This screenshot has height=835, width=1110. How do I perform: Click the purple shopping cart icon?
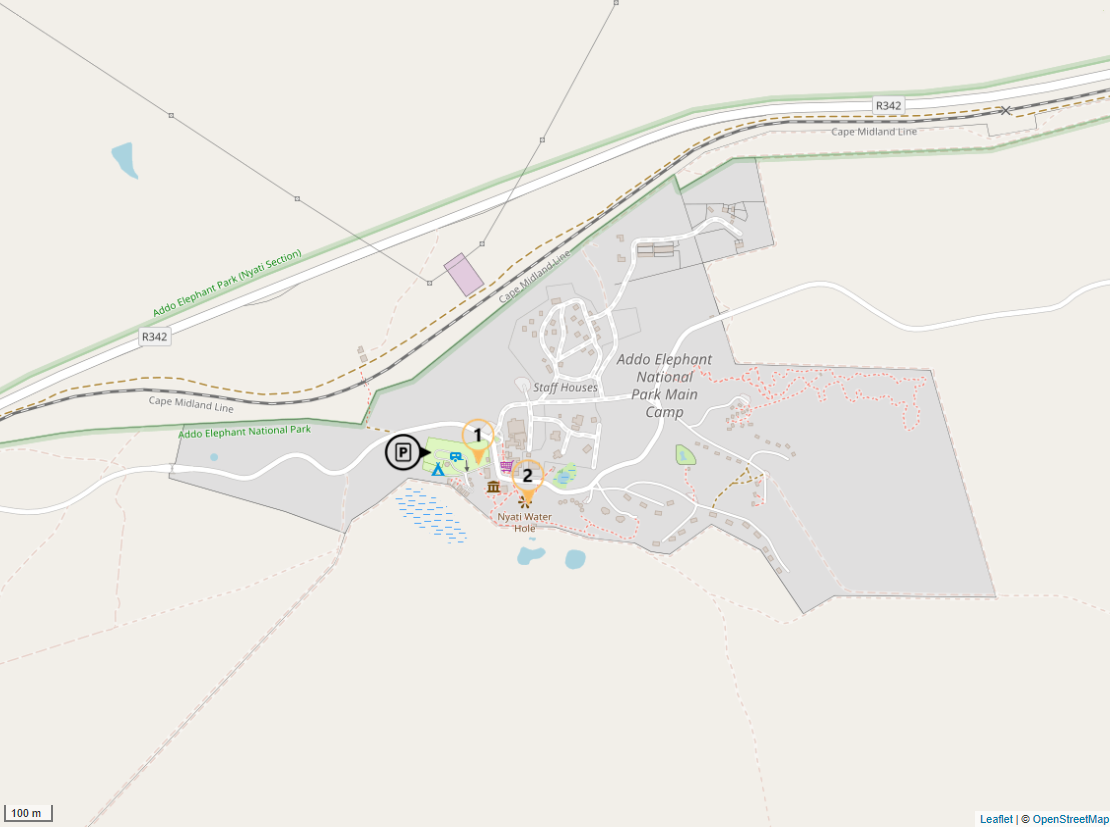506,466
